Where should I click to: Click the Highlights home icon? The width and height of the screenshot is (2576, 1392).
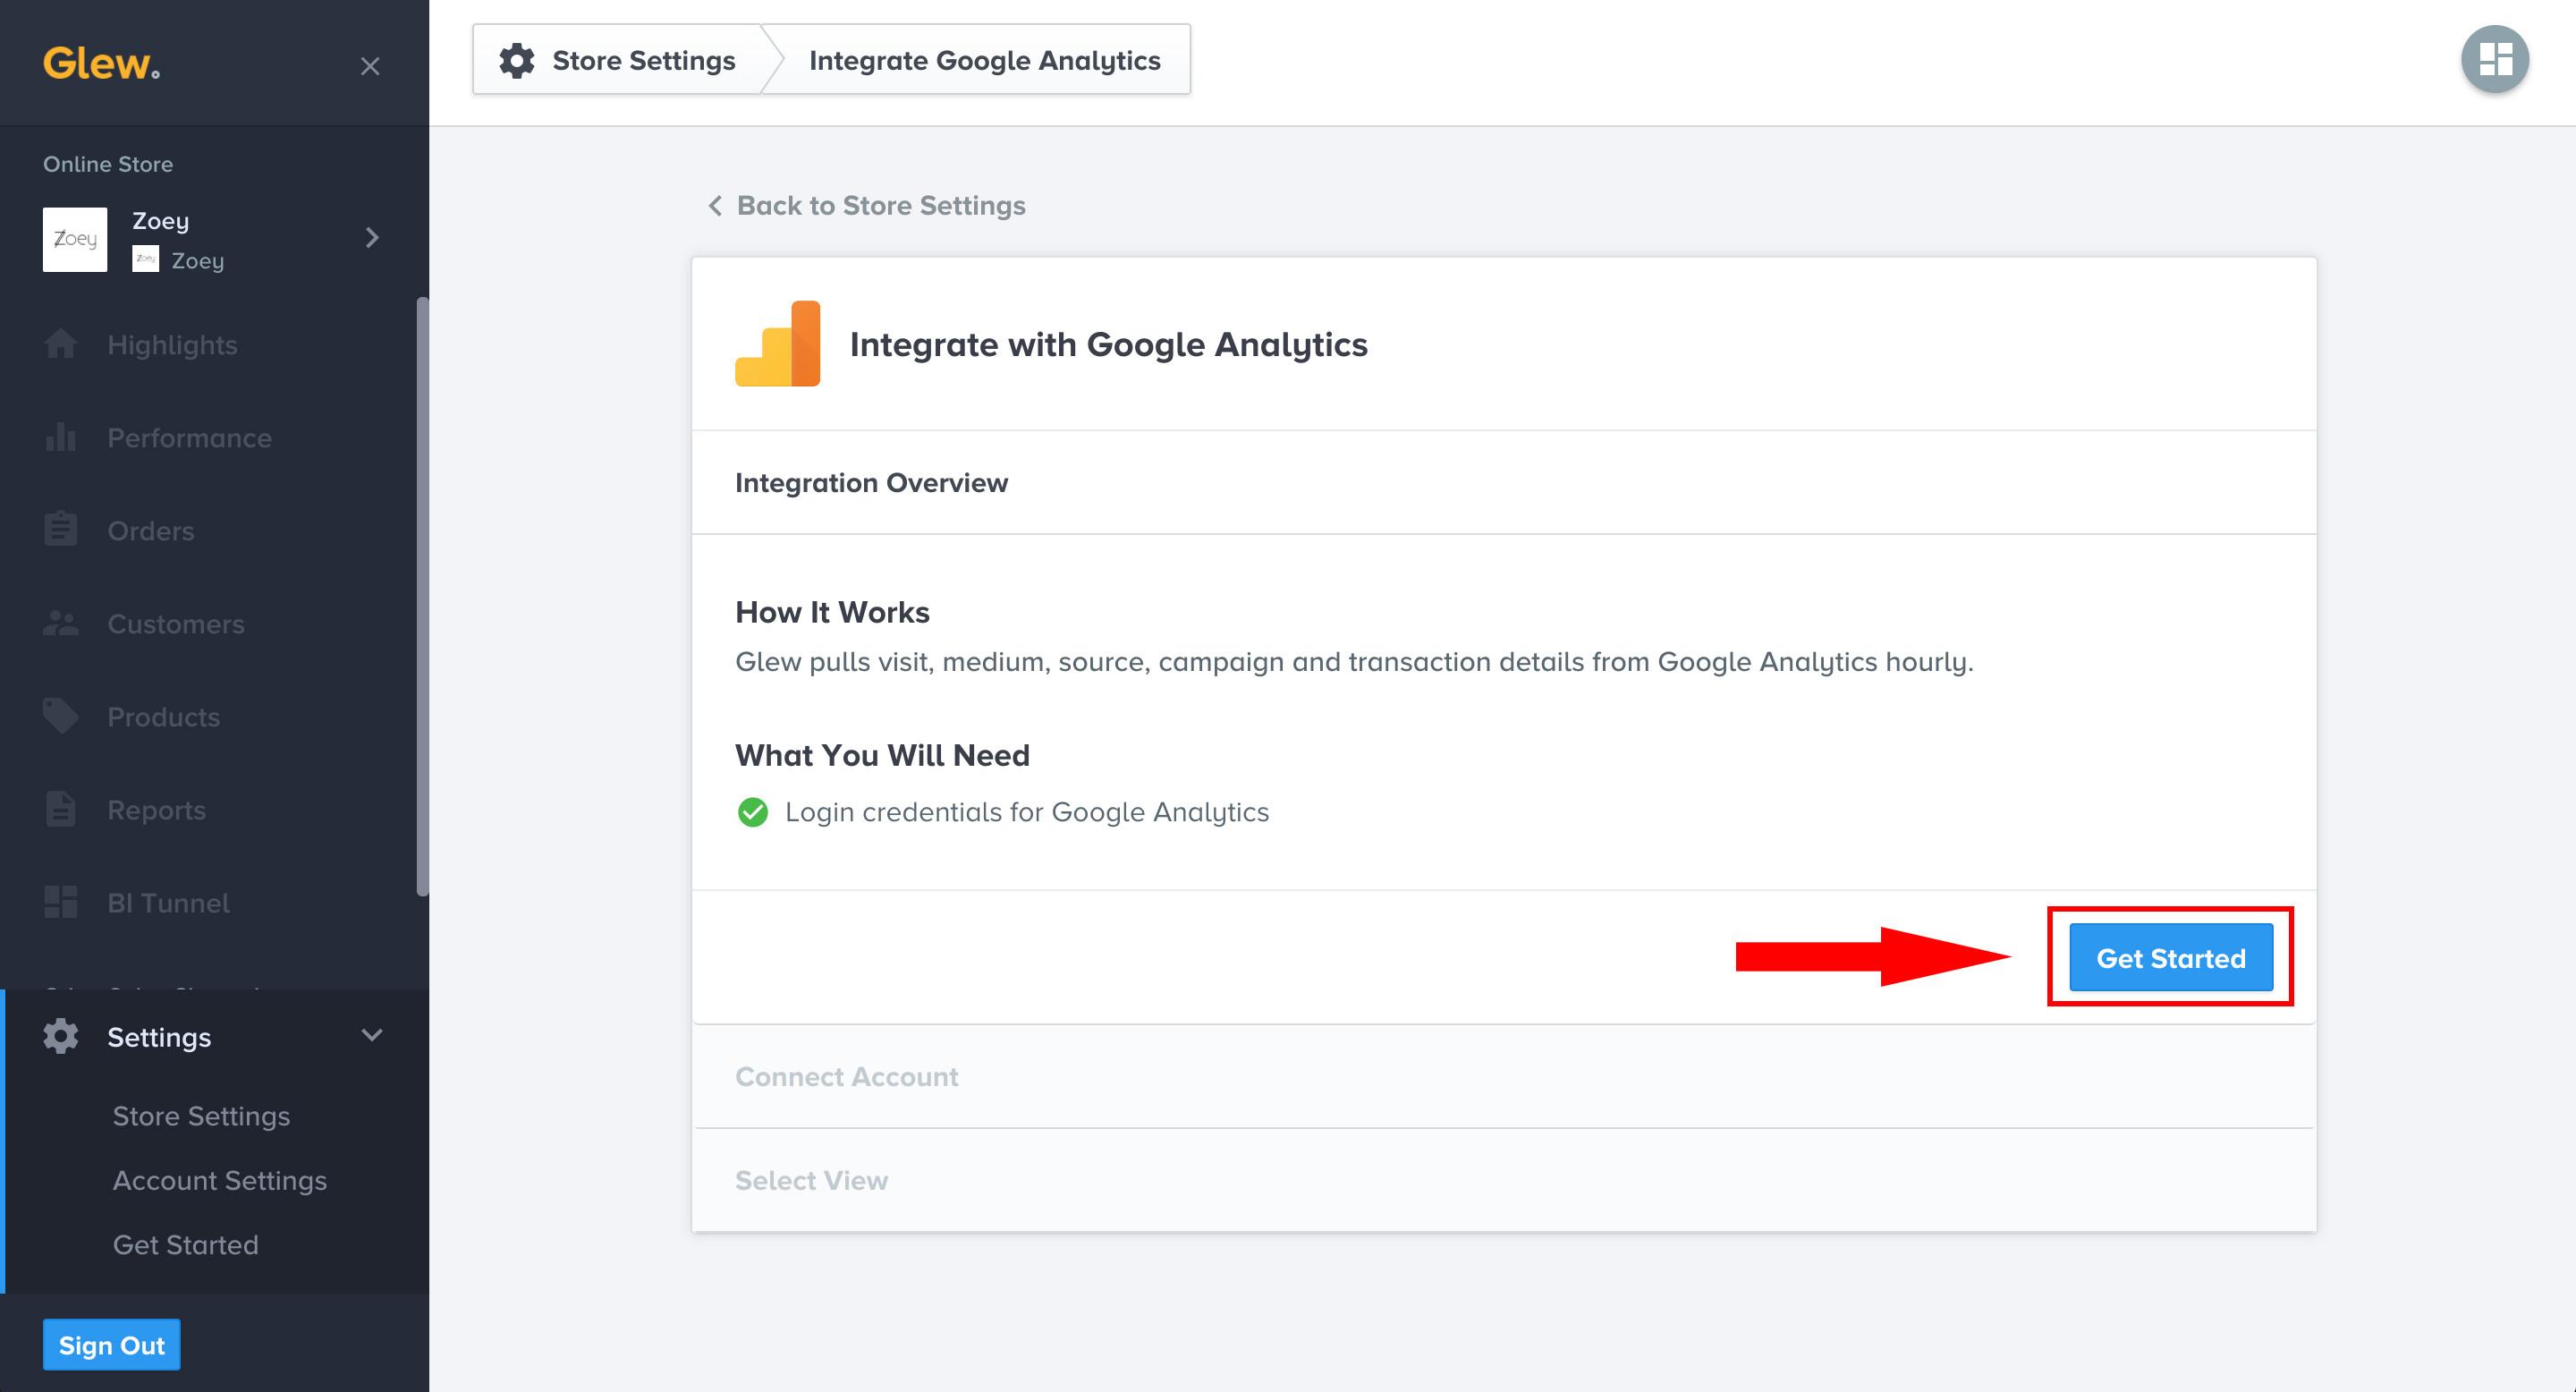coord(60,344)
